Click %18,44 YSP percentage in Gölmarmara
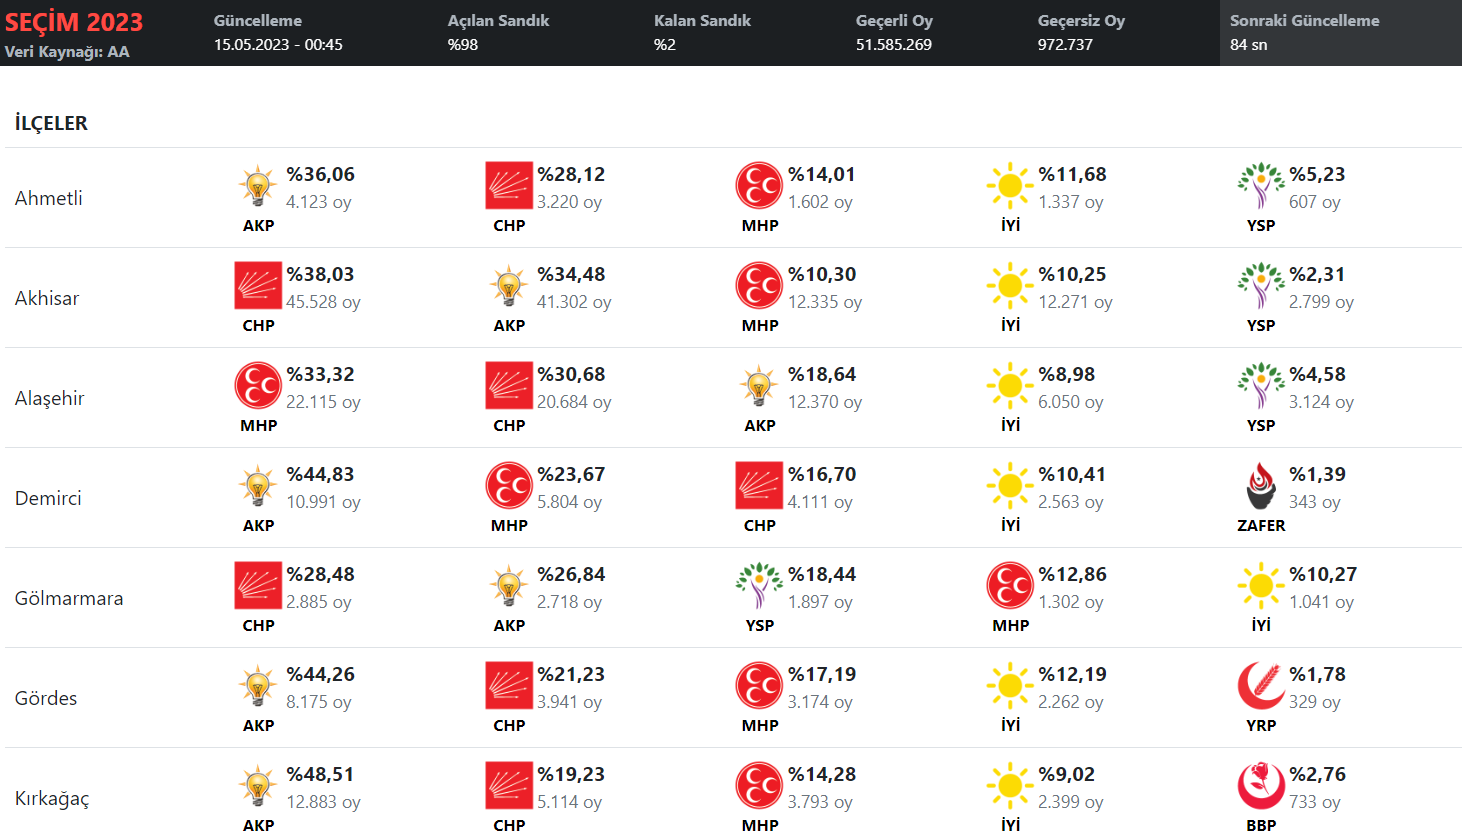 [x=822, y=574]
